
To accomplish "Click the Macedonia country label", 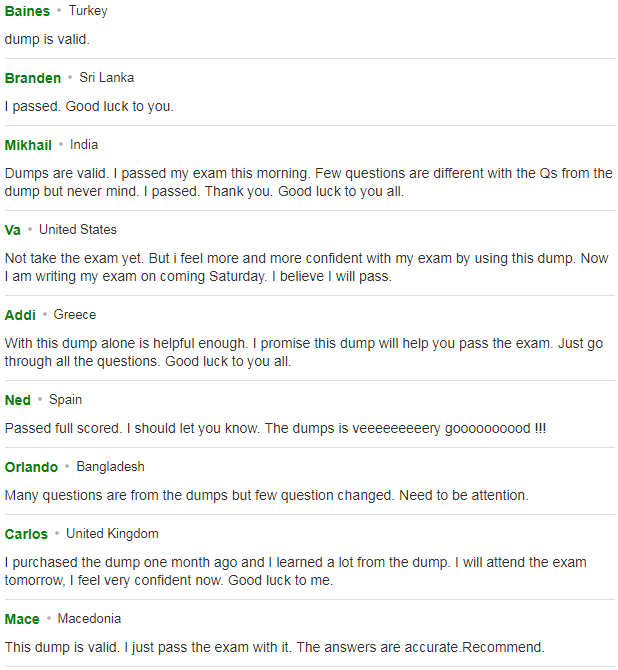I will tap(89, 619).
